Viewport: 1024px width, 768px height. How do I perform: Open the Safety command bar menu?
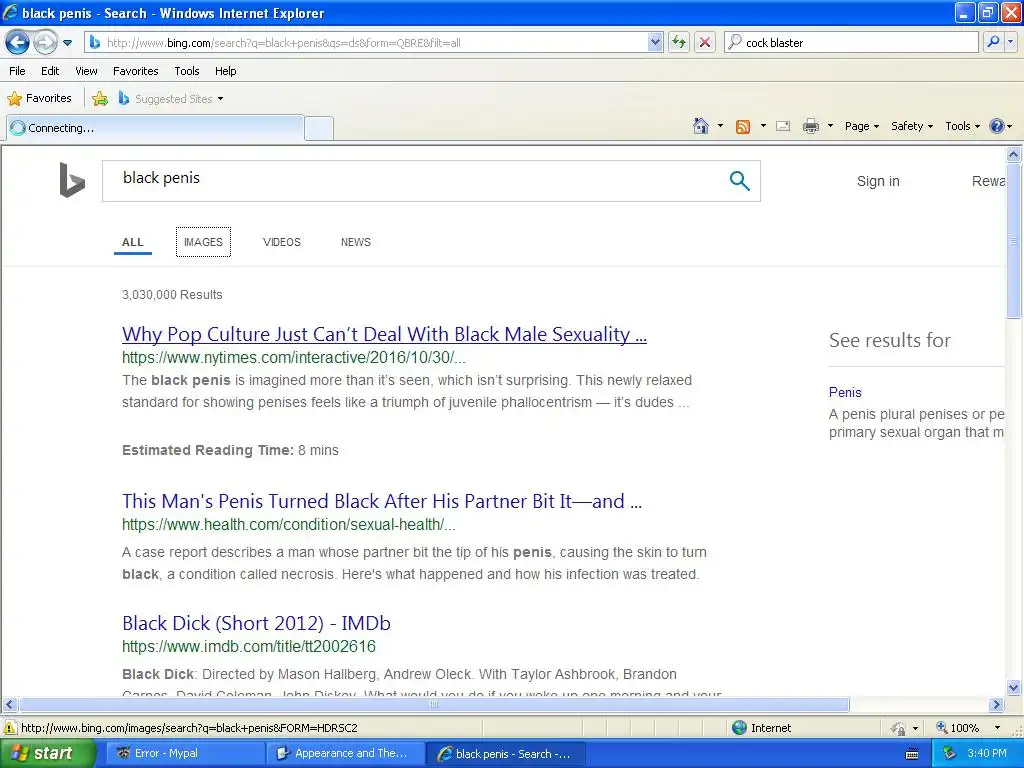pos(912,126)
